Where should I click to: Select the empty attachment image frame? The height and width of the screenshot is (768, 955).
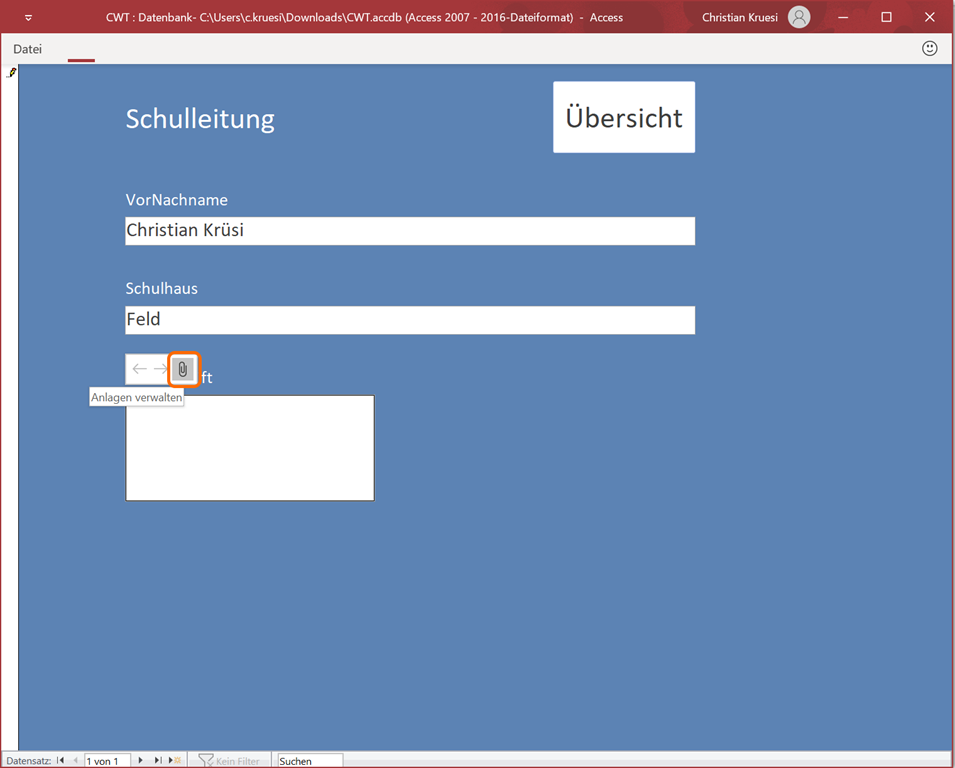250,448
